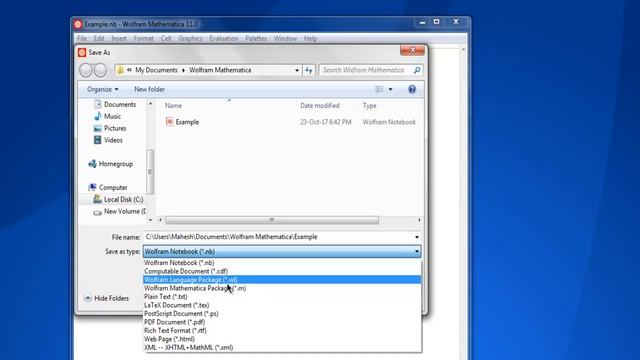Select Documents in the navigation pane
Screen dimensions: 640x360
116,104
